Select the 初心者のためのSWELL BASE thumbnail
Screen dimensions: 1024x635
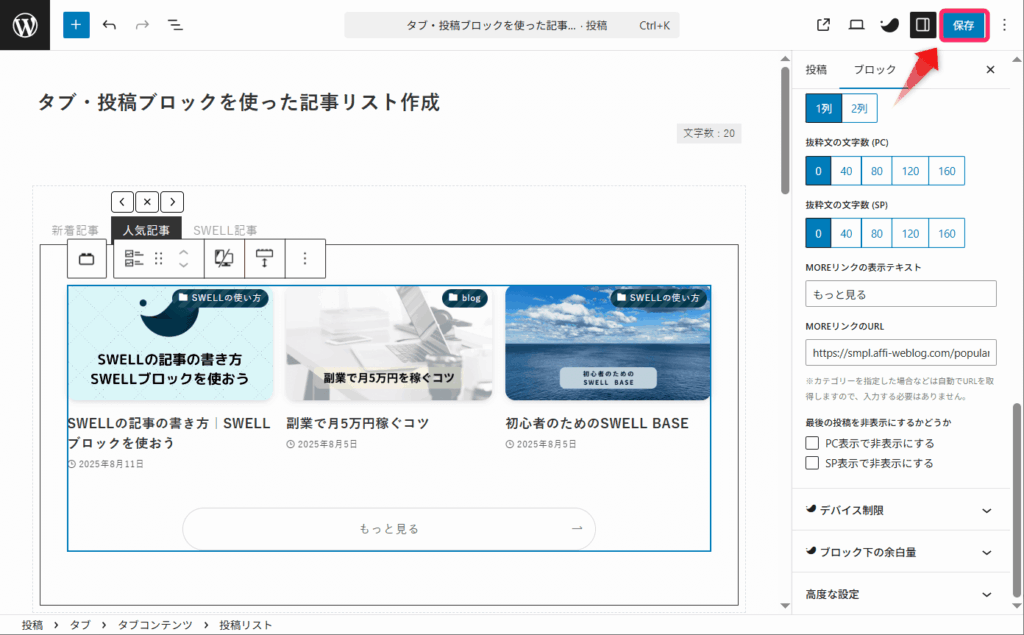point(608,343)
